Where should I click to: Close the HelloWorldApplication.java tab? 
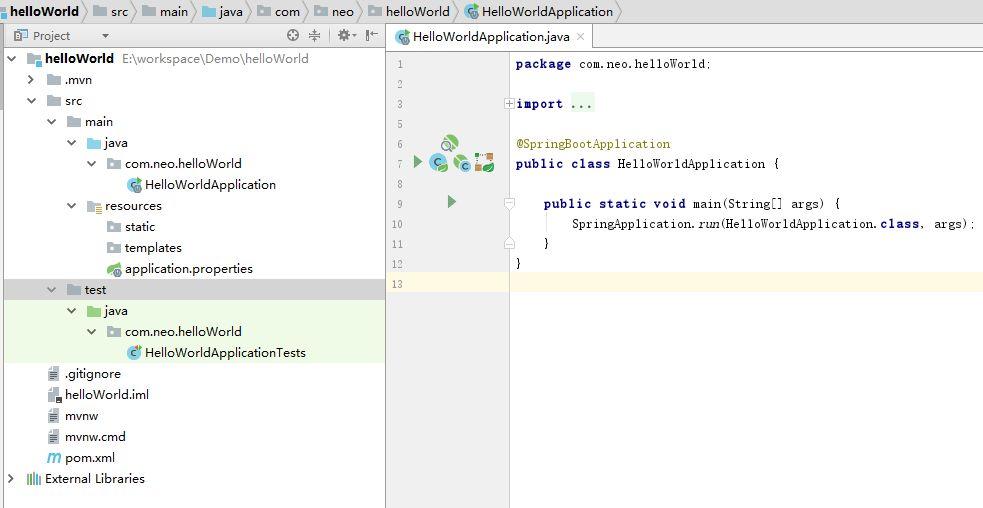click(581, 36)
